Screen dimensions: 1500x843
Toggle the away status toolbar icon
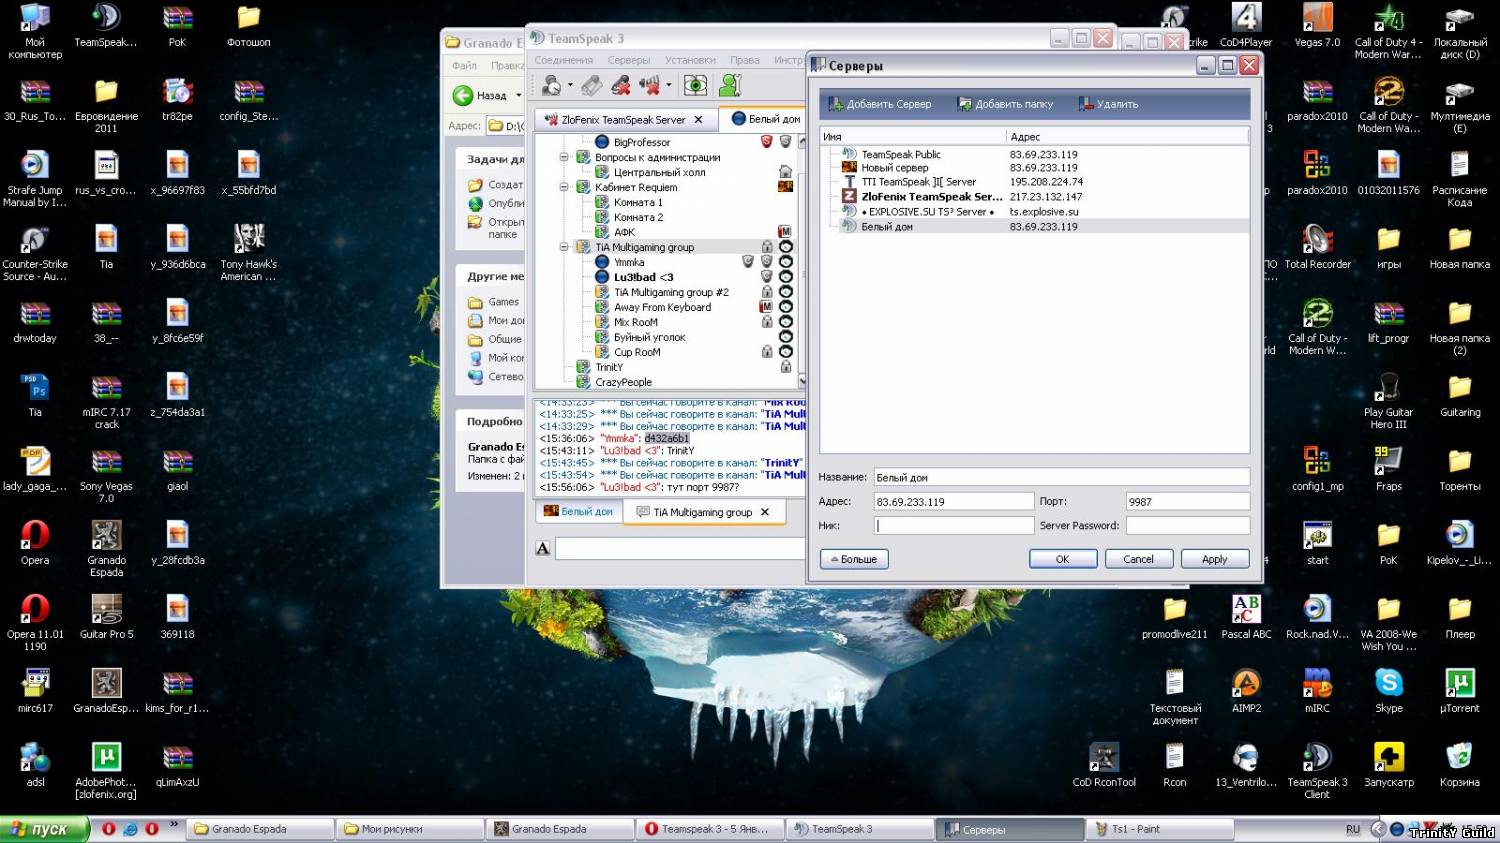pos(551,86)
